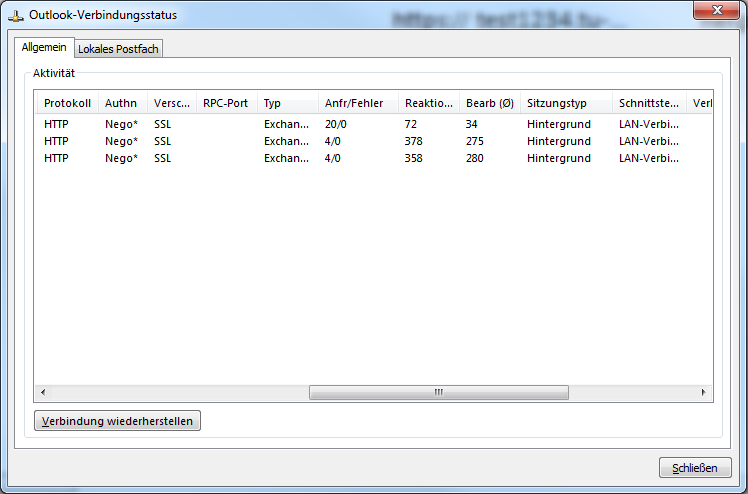Screen dimensions: 748x494
Task: Sort by the Bearb (Ø) column header
Action: [490, 103]
